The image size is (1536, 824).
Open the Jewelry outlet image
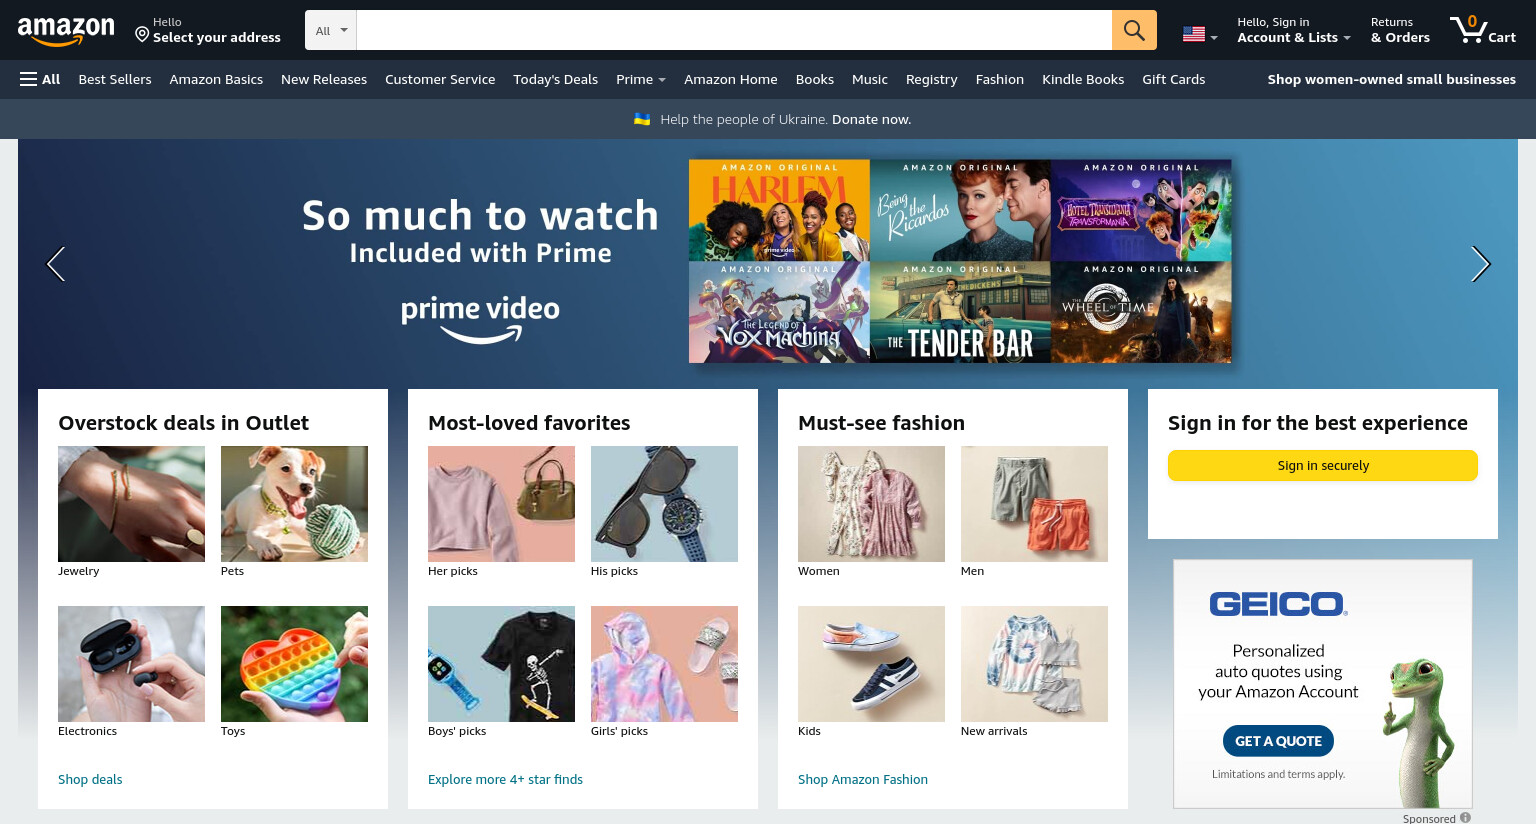coord(131,504)
